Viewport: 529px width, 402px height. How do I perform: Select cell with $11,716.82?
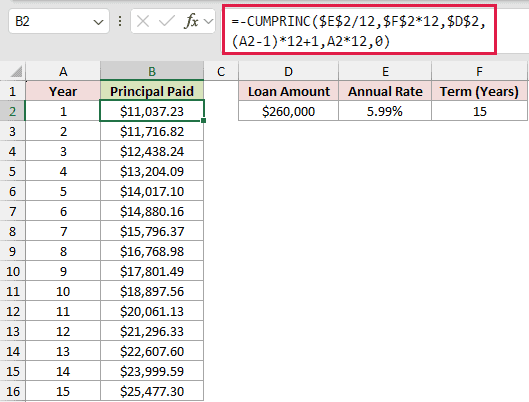(152, 131)
